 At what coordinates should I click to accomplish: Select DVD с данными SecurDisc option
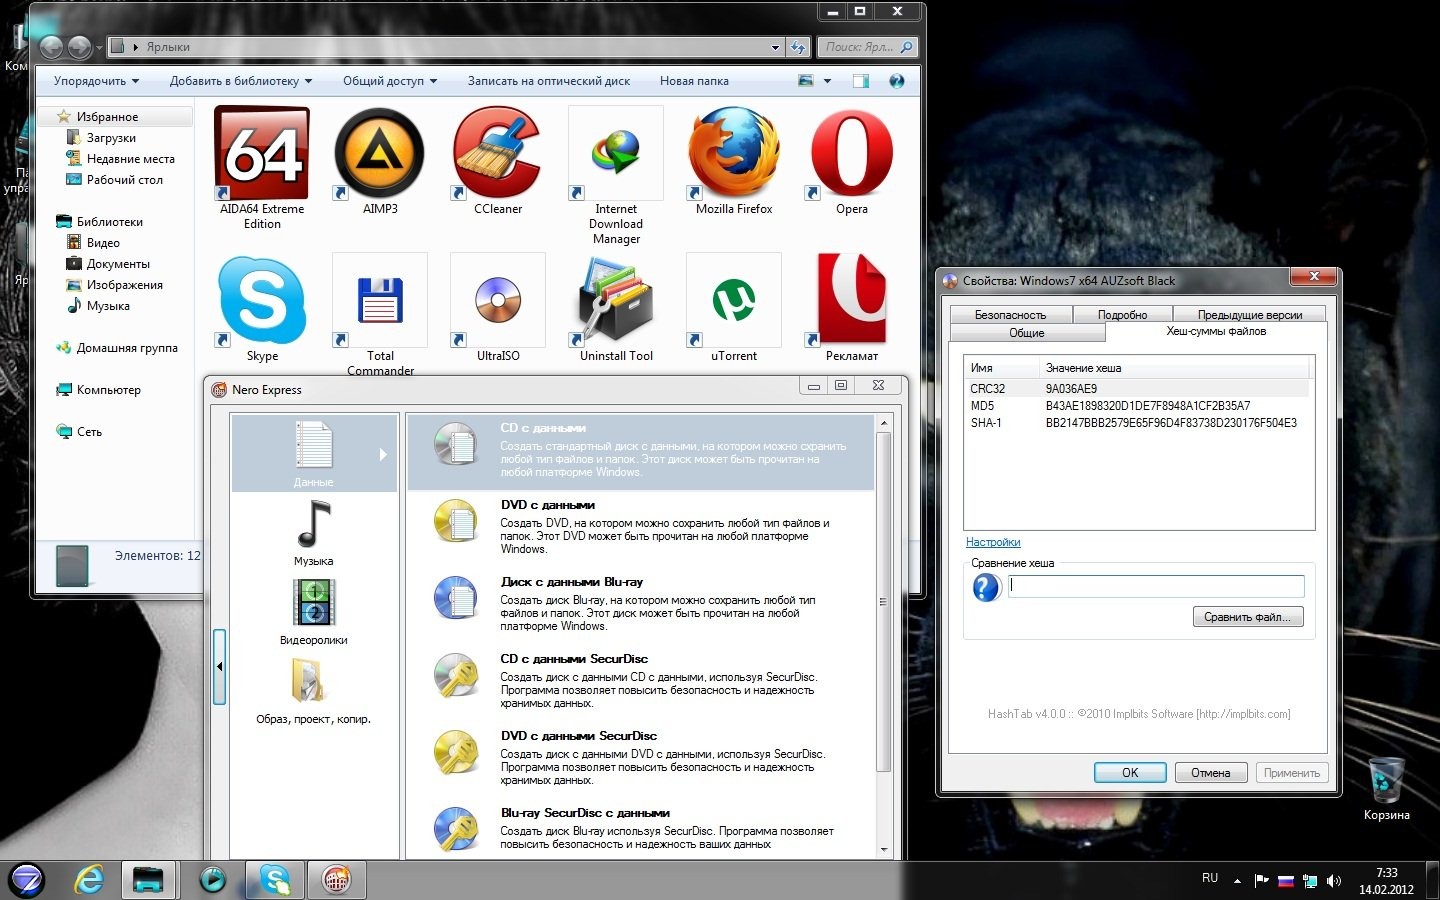[641, 757]
